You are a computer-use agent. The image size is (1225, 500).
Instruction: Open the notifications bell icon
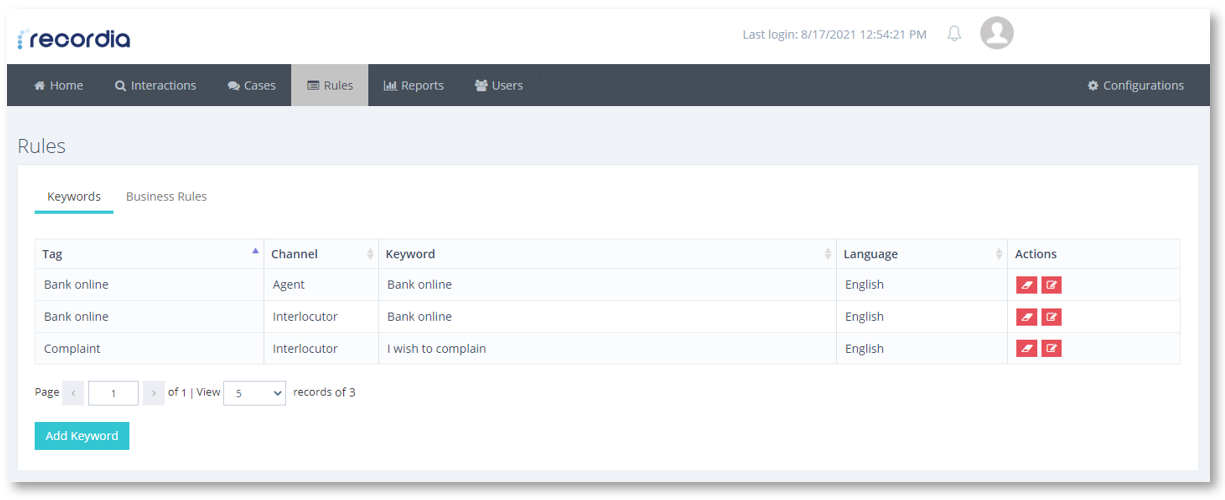tap(954, 34)
